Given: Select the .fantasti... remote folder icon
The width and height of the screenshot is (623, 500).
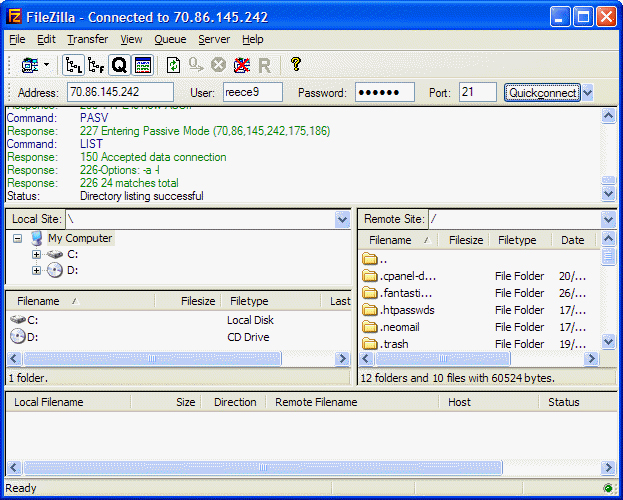Looking at the screenshot, I should click(370, 293).
